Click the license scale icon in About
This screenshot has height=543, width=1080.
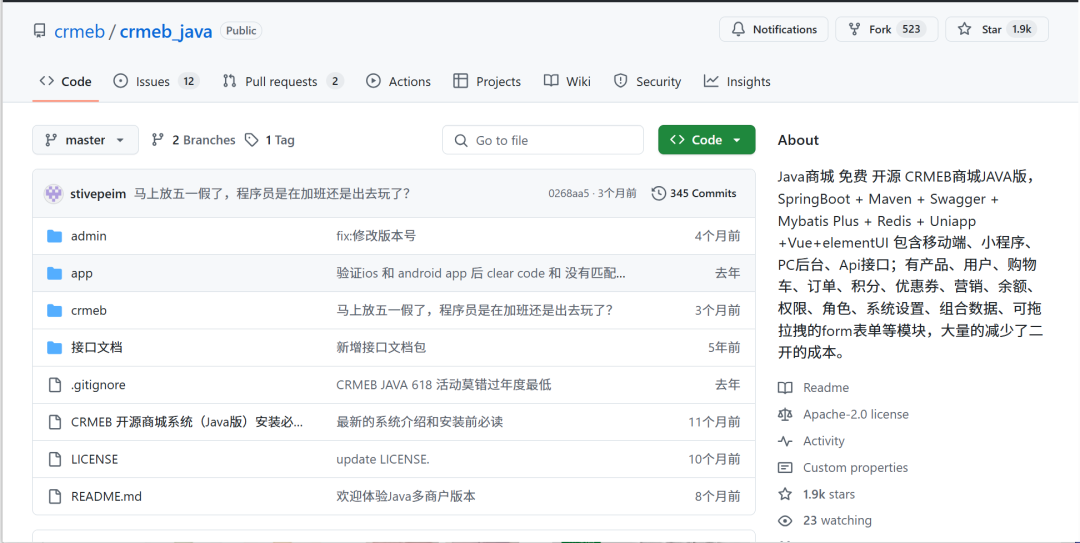[785, 414]
